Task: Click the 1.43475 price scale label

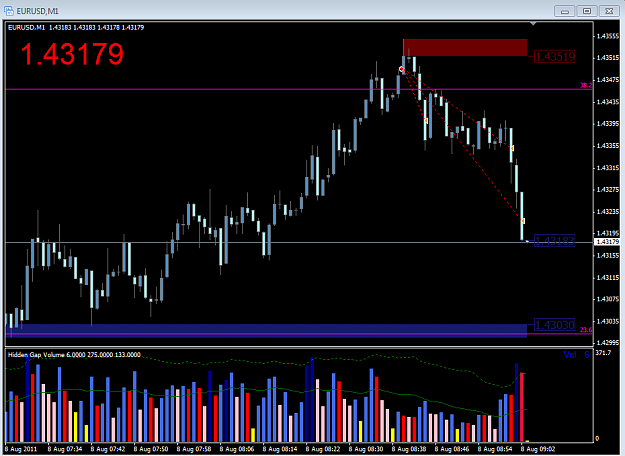Action: point(608,80)
